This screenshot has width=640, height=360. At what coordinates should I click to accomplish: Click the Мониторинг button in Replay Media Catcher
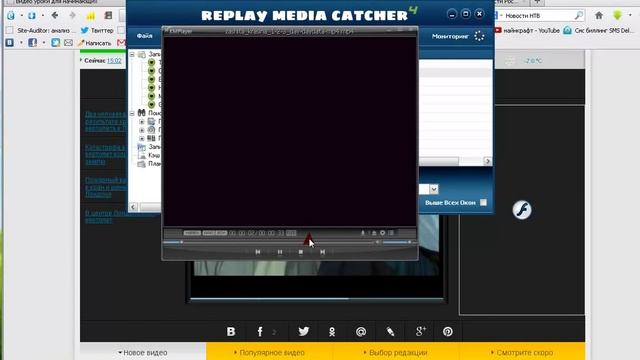click(450, 36)
